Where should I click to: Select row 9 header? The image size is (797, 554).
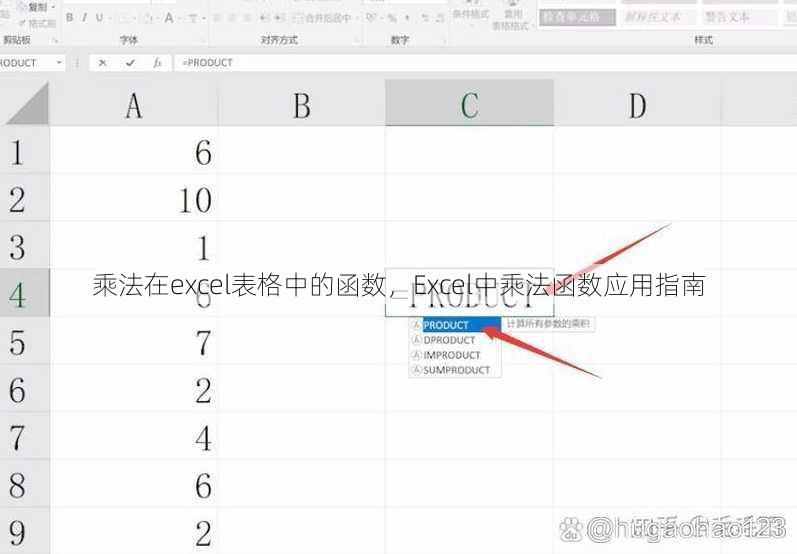point(24,531)
